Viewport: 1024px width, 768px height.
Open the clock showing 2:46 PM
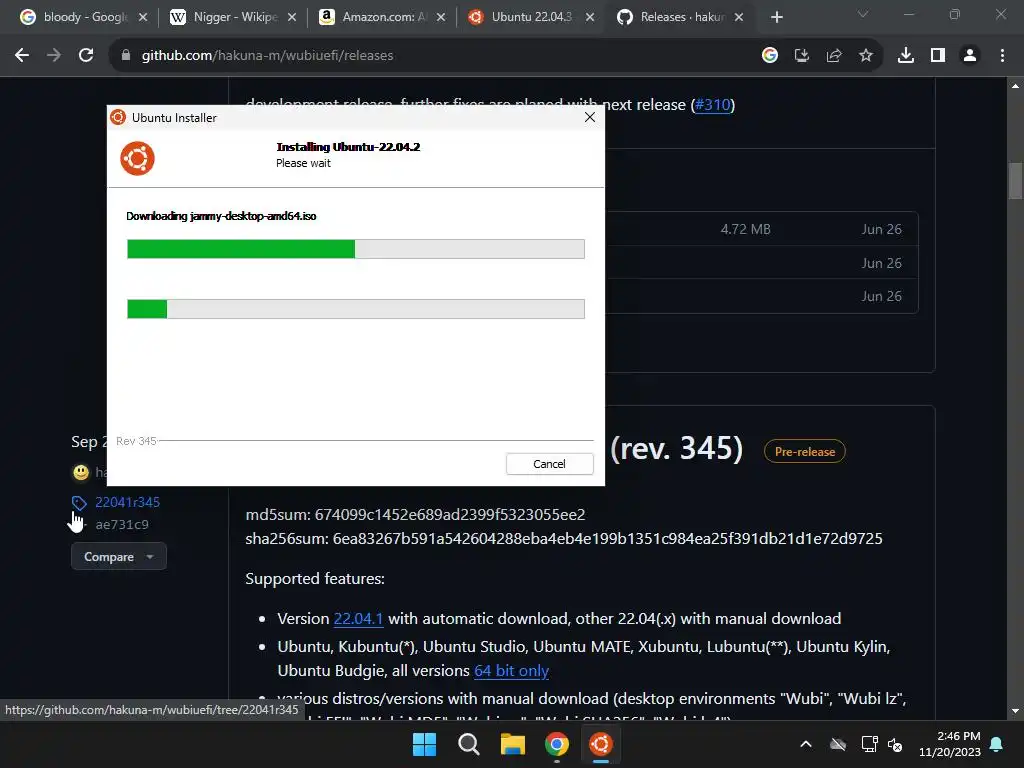click(x=950, y=744)
